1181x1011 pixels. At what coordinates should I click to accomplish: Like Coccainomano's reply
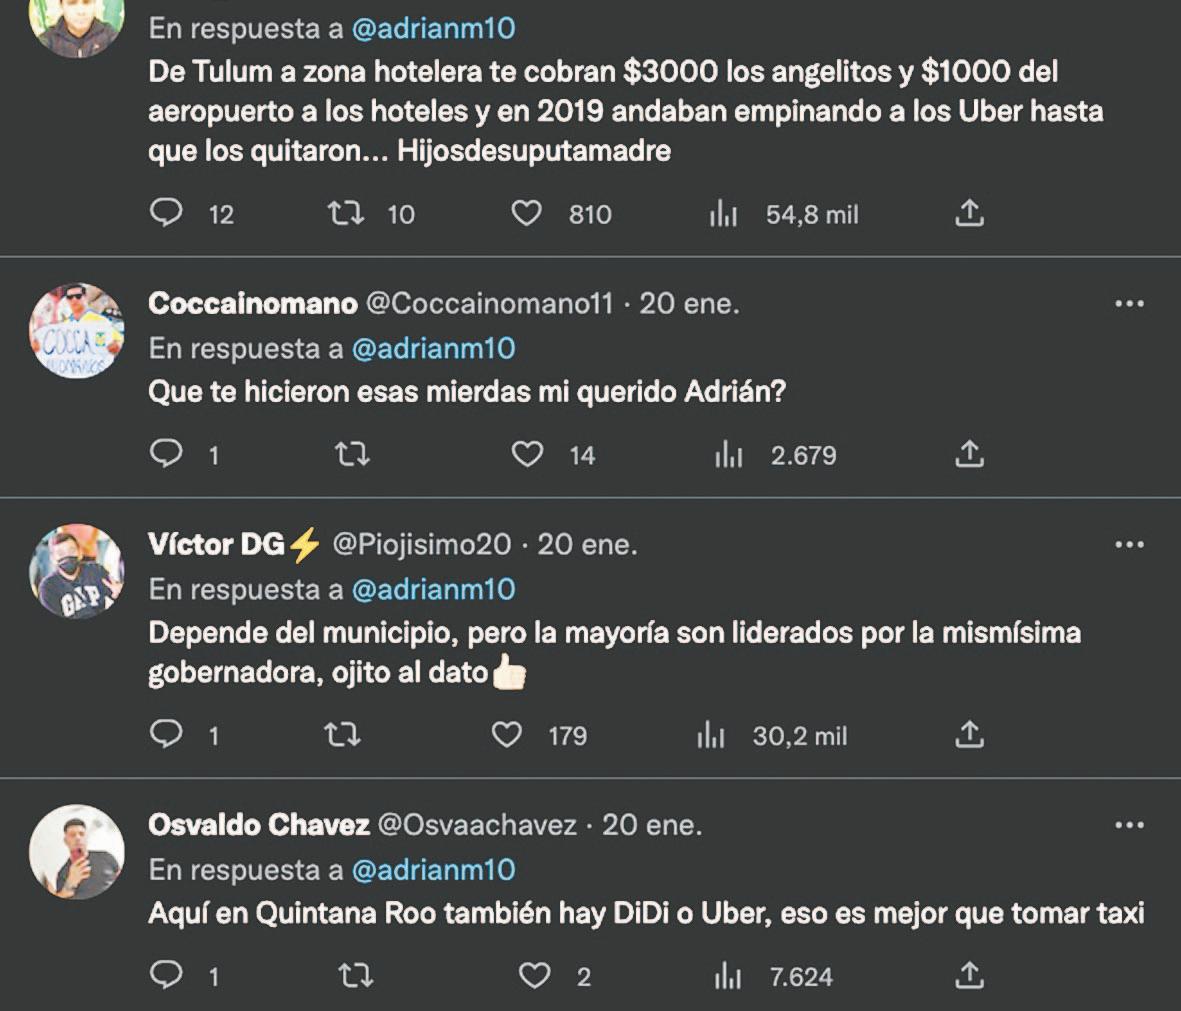pyautogui.click(x=527, y=455)
